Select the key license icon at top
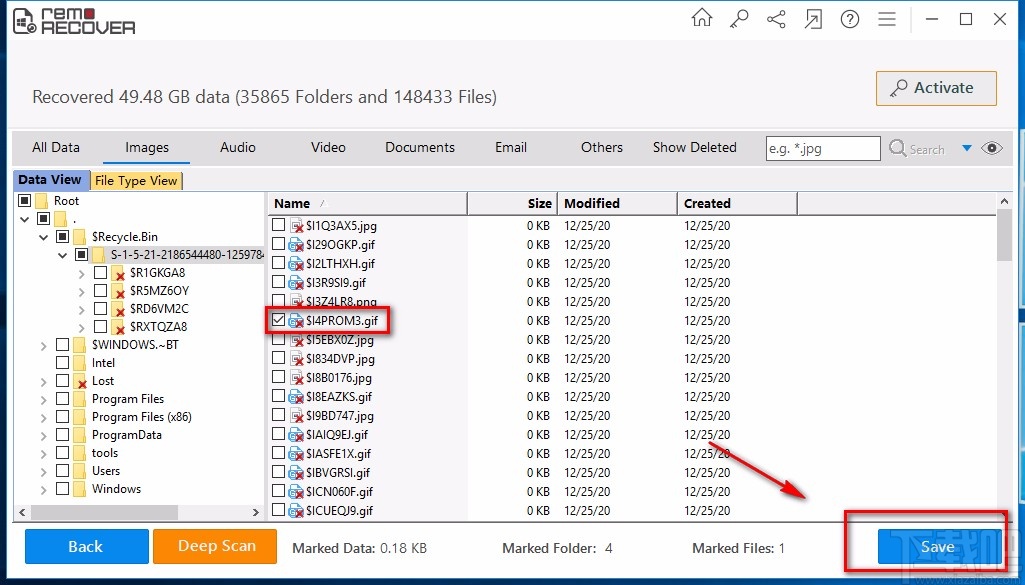 click(x=738, y=18)
